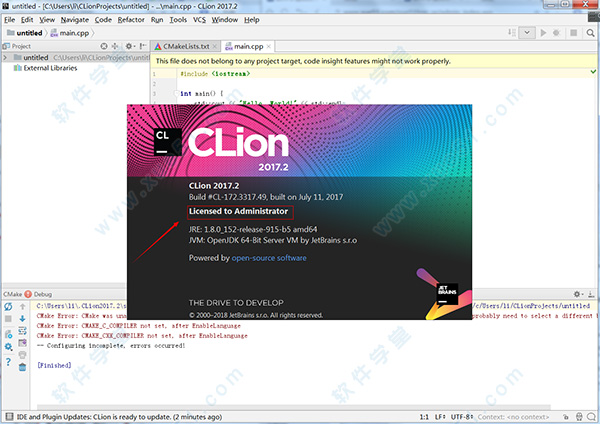Open the Navigate menu

coord(75,20)
